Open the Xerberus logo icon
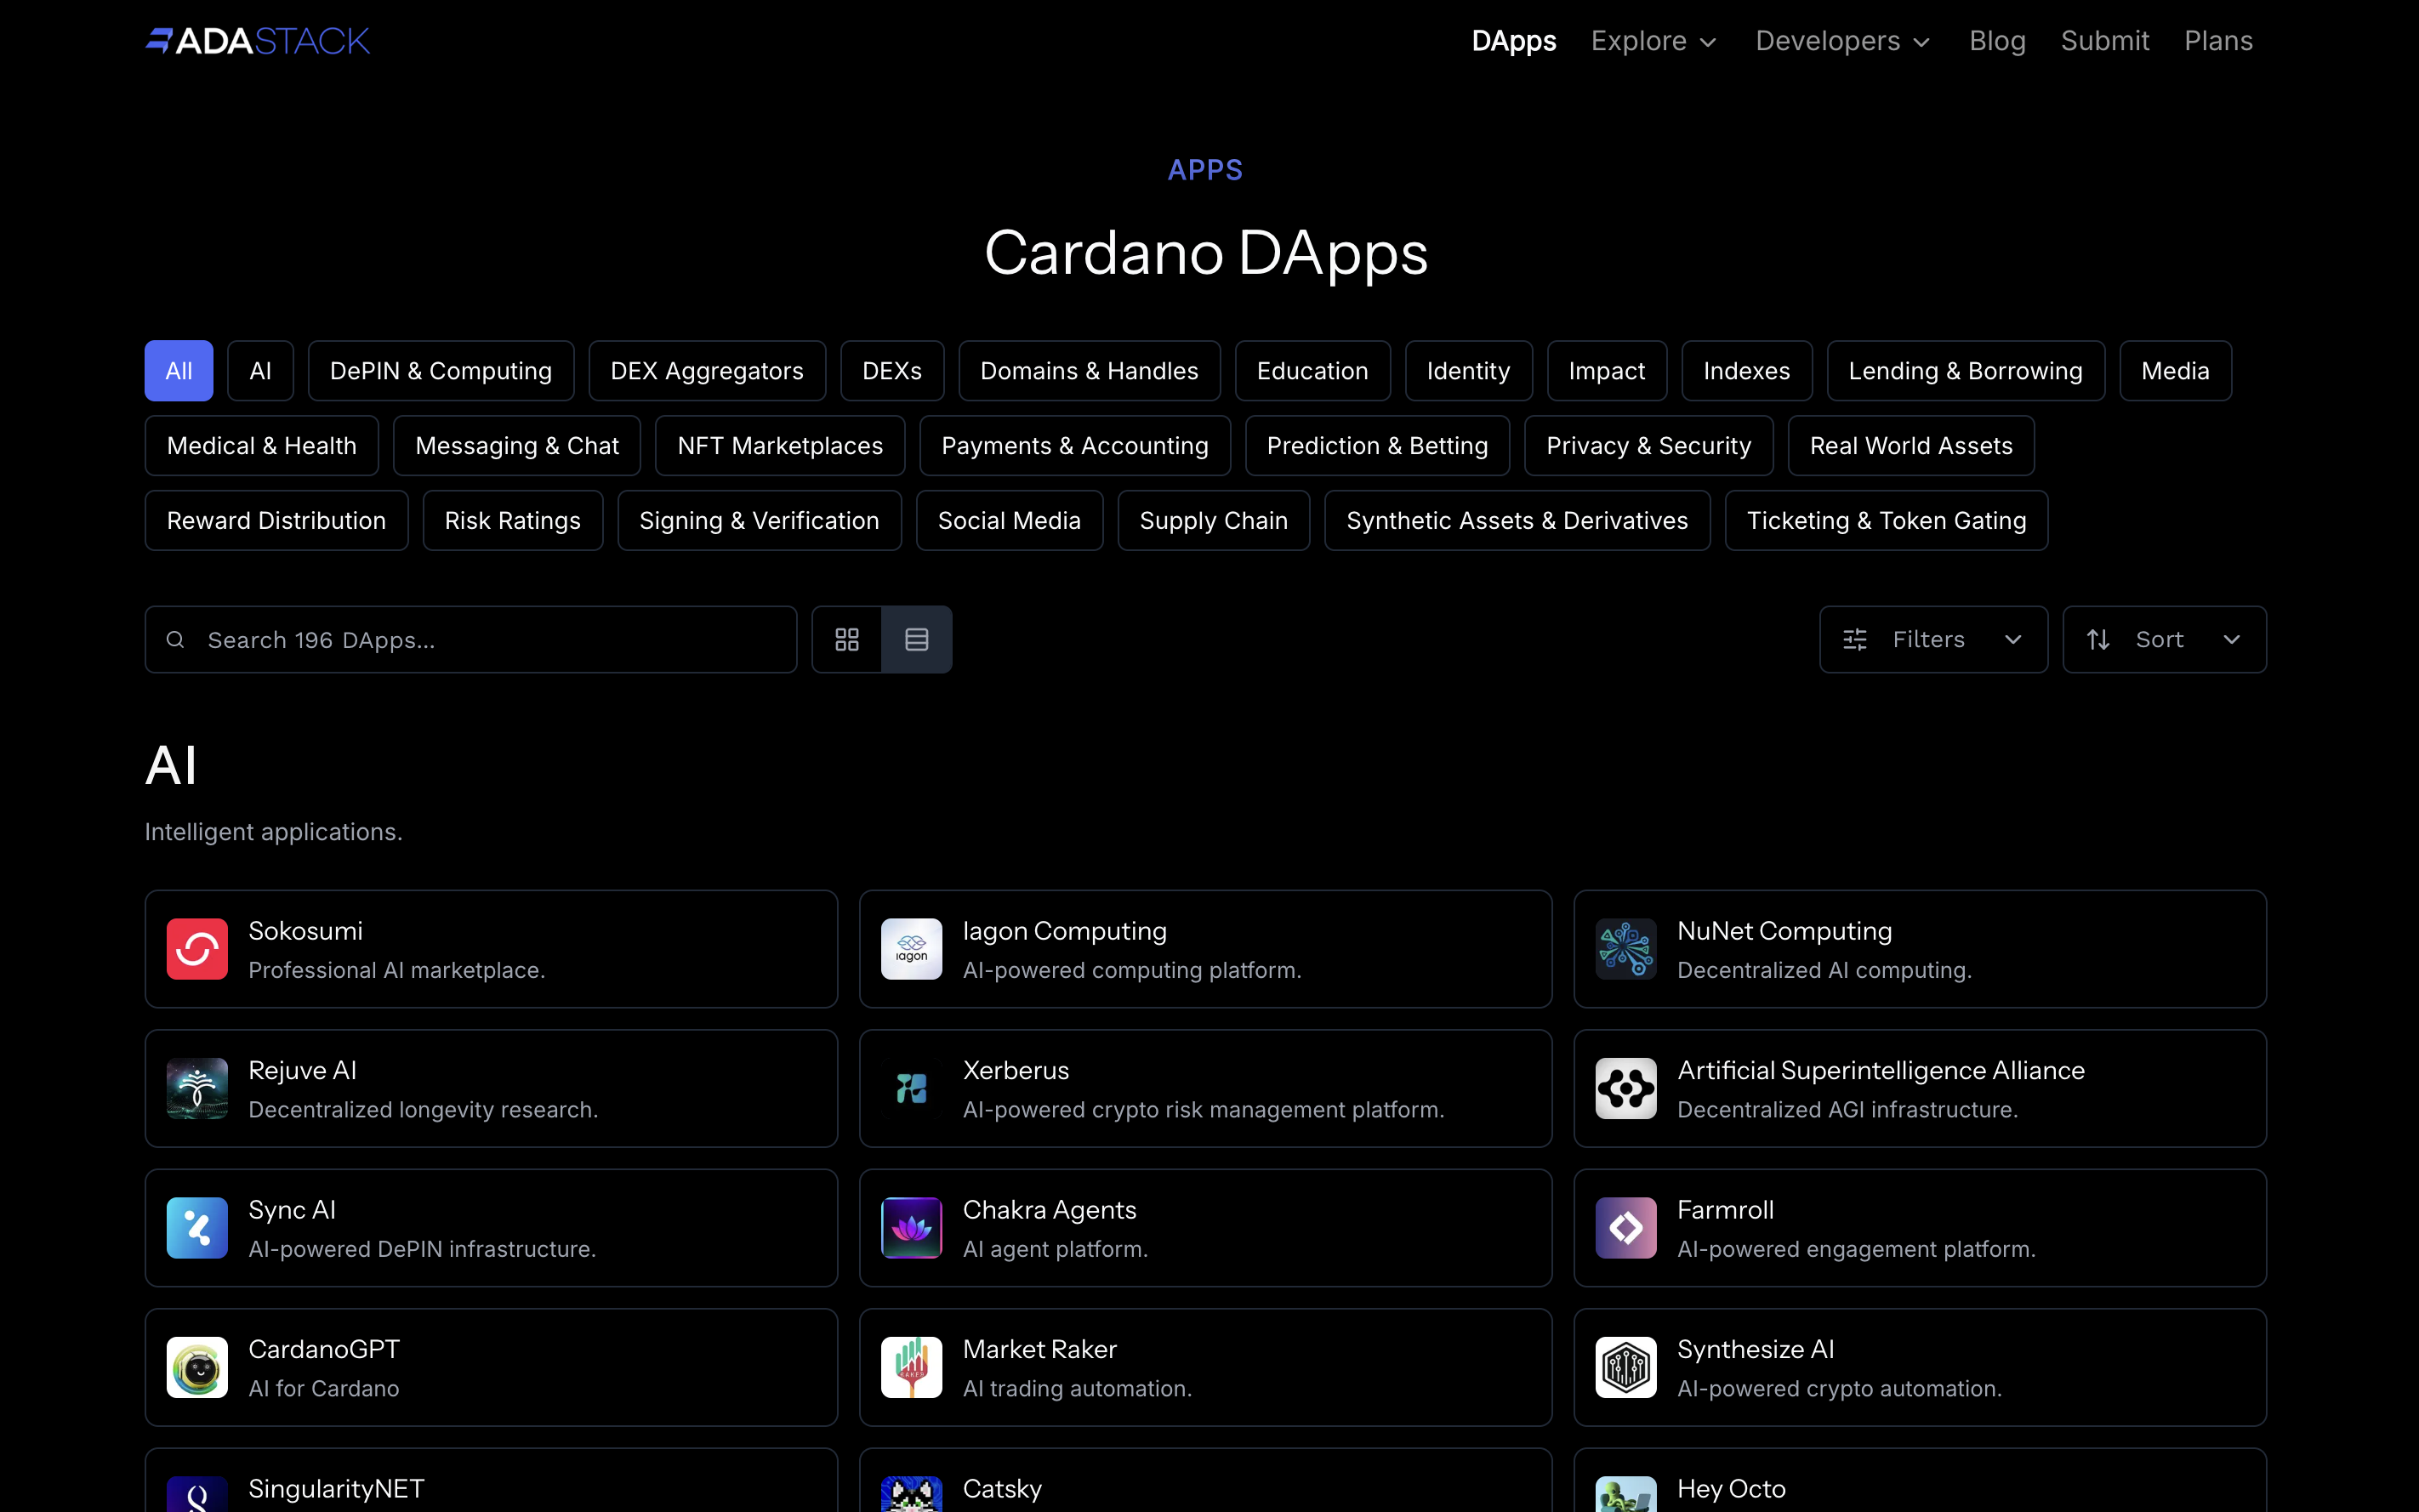This screenshot has width=2419, height=1512. coord(911,1088)
